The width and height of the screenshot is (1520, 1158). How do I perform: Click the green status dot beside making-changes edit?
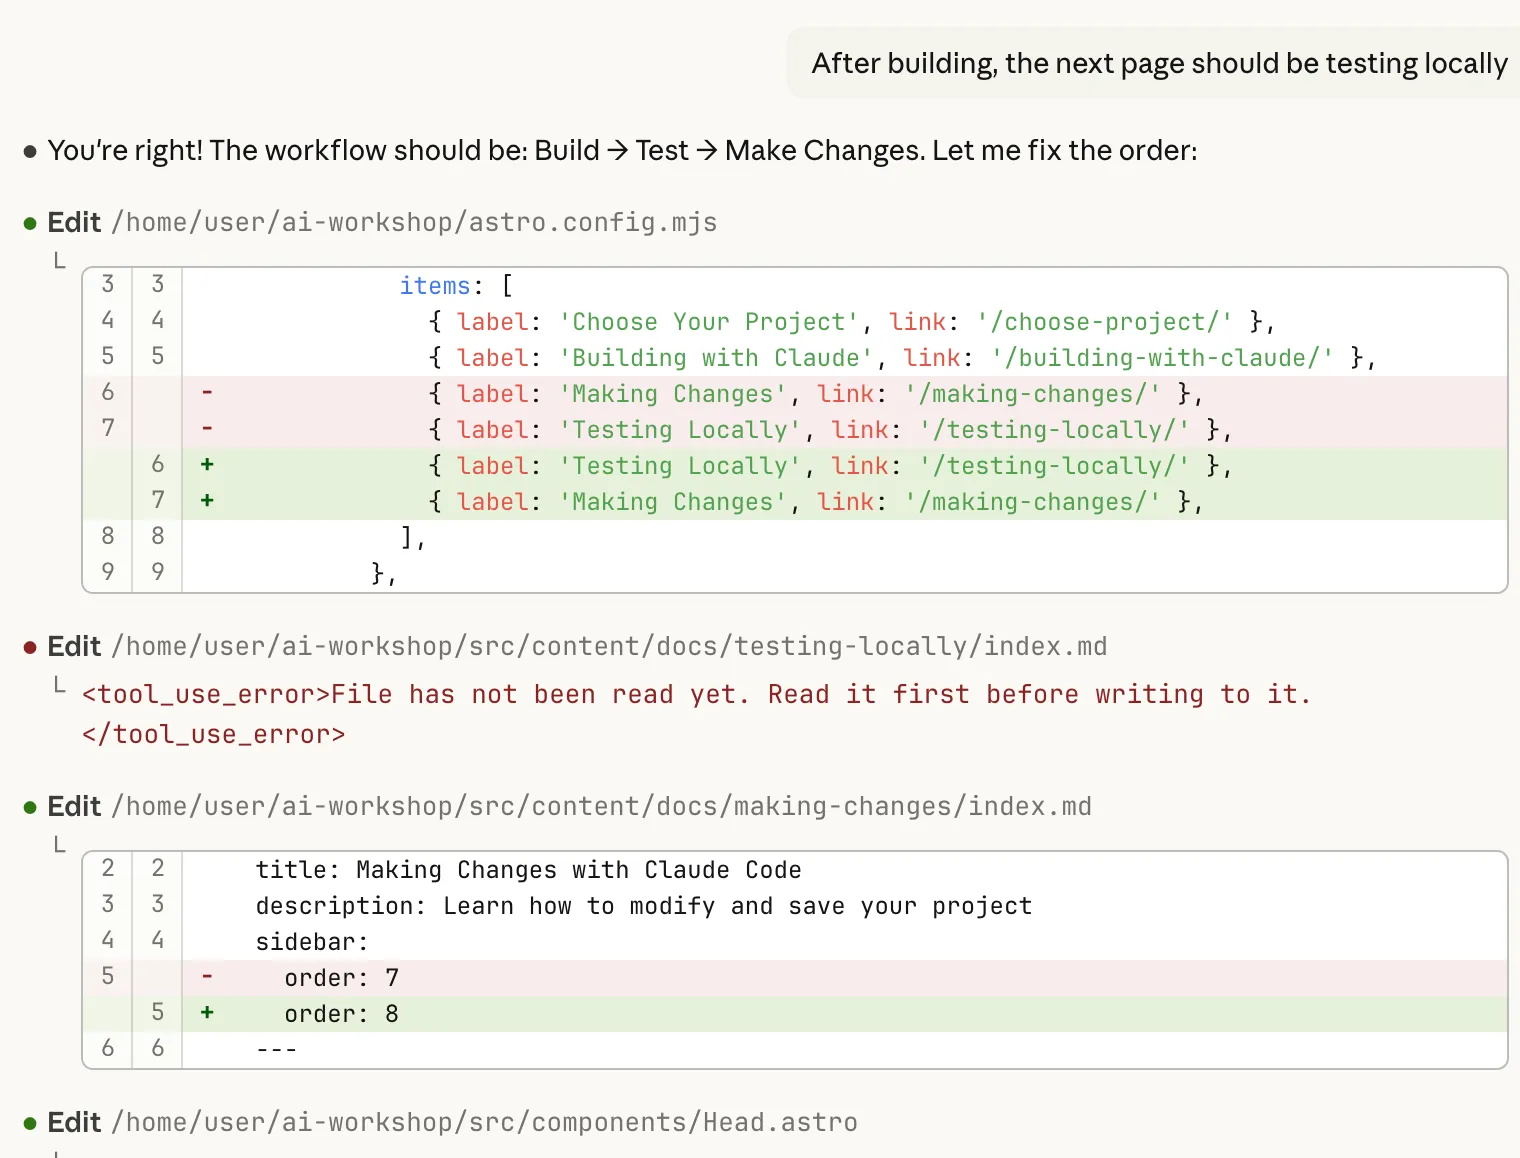click(x=30, y=807)
